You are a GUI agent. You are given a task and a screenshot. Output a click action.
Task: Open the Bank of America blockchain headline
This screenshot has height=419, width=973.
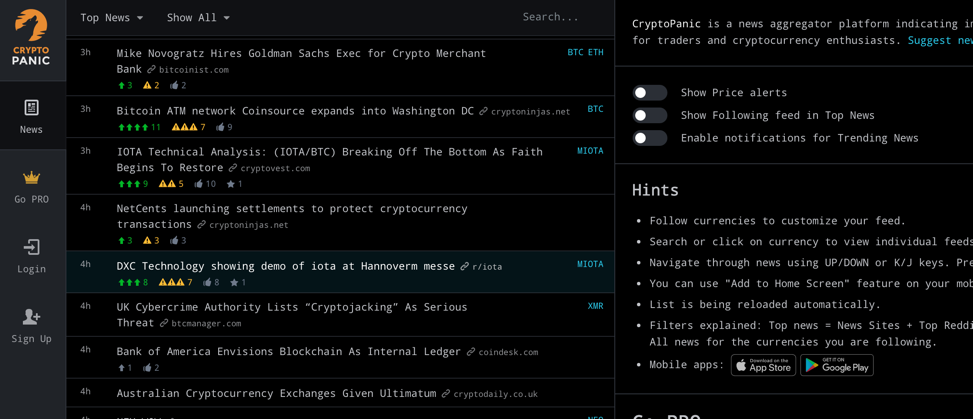coord(288,352)
